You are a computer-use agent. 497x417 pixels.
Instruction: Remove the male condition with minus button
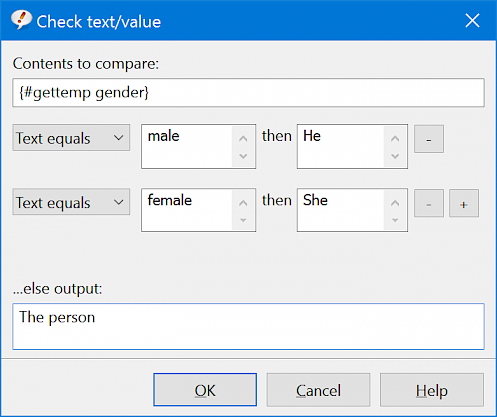429,139
